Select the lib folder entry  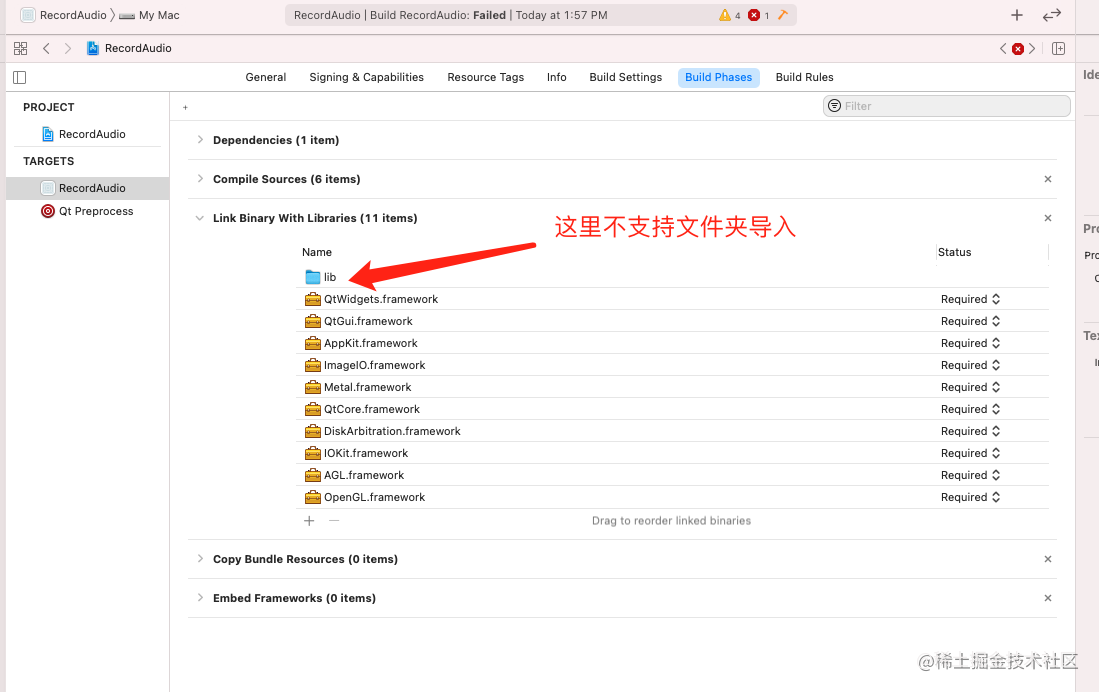(x=321, y=277)
